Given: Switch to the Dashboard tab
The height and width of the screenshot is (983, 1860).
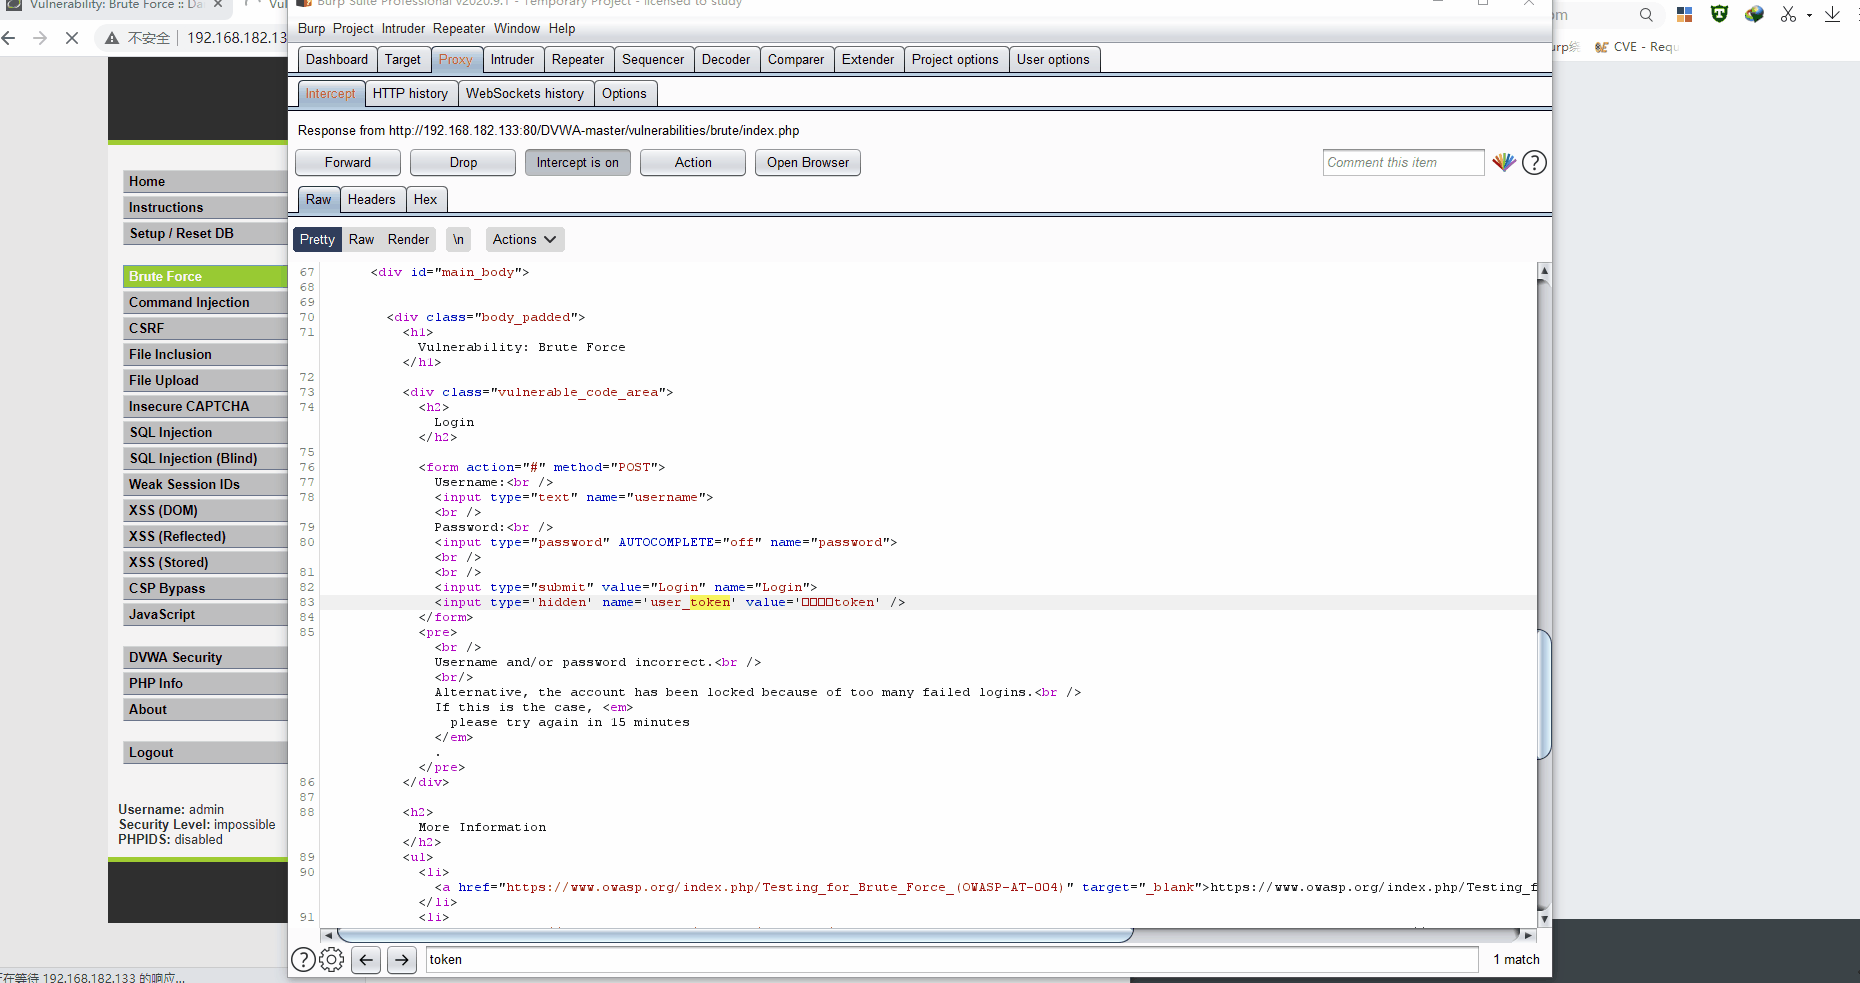Looking at the screenshot, I should click(x=337, y=60).
